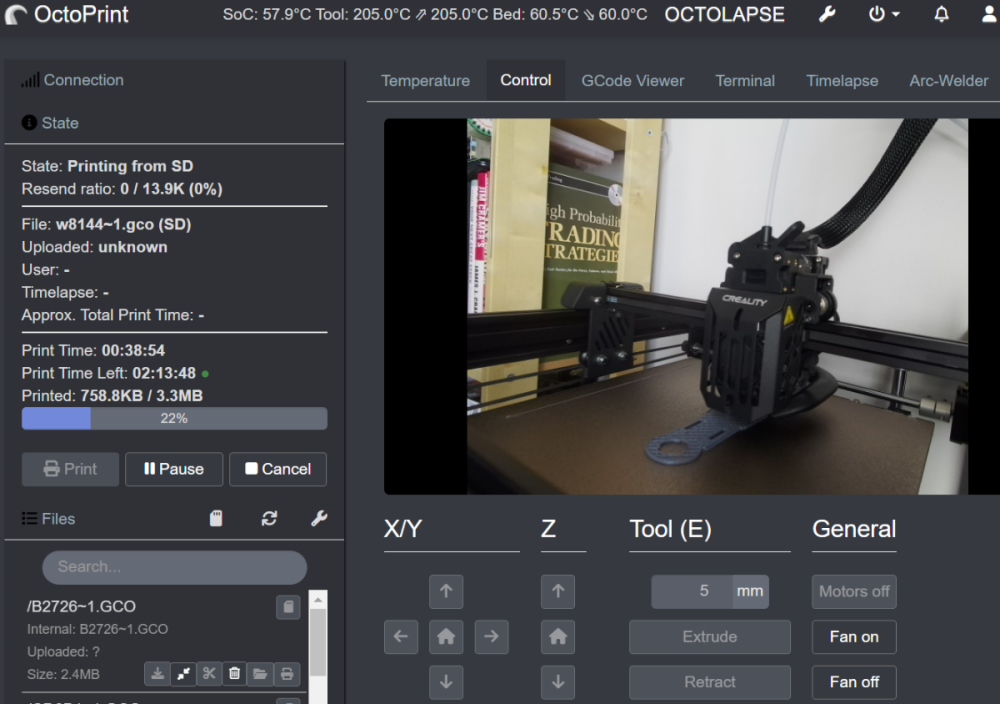Open the Terminal tab
Viewport: 1000px width, 704px height.
click(x=745, y=81)
